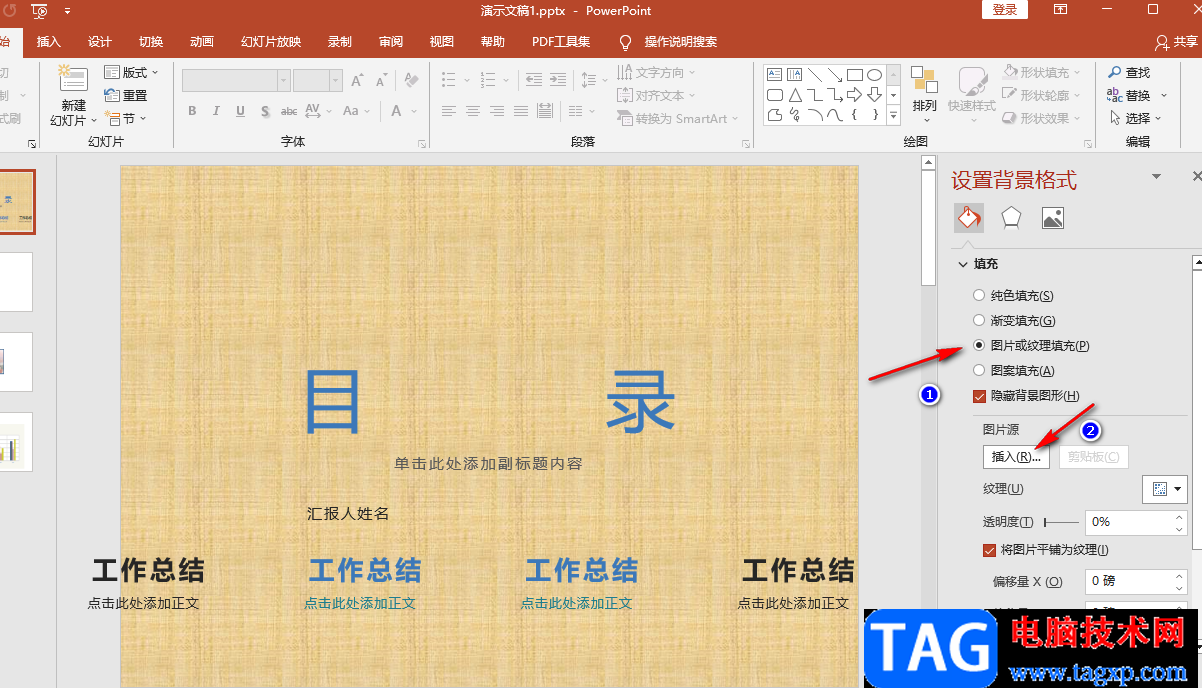
Task: Select the oval shape in gallery
Action: pos(874,74)
